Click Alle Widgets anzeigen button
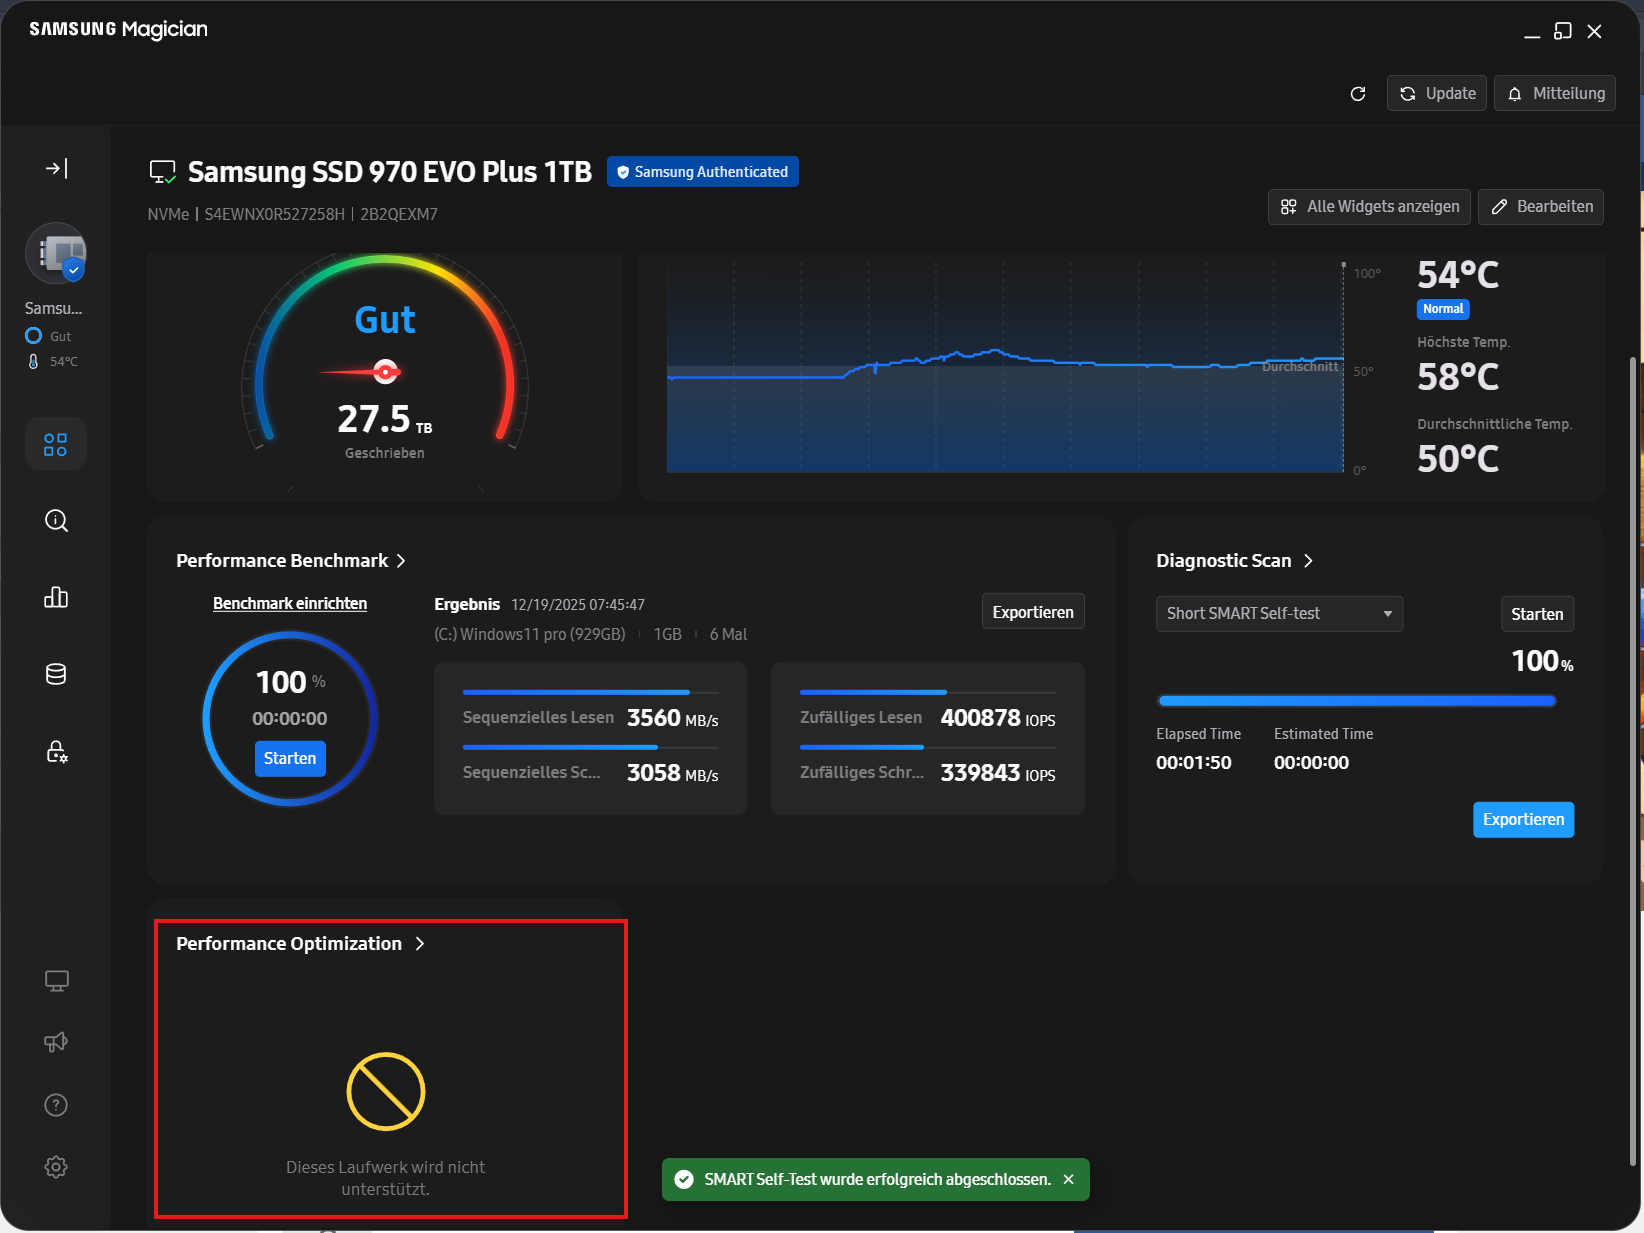The width and height of the screenshot is (1644, 1233). pos(1369,207)
